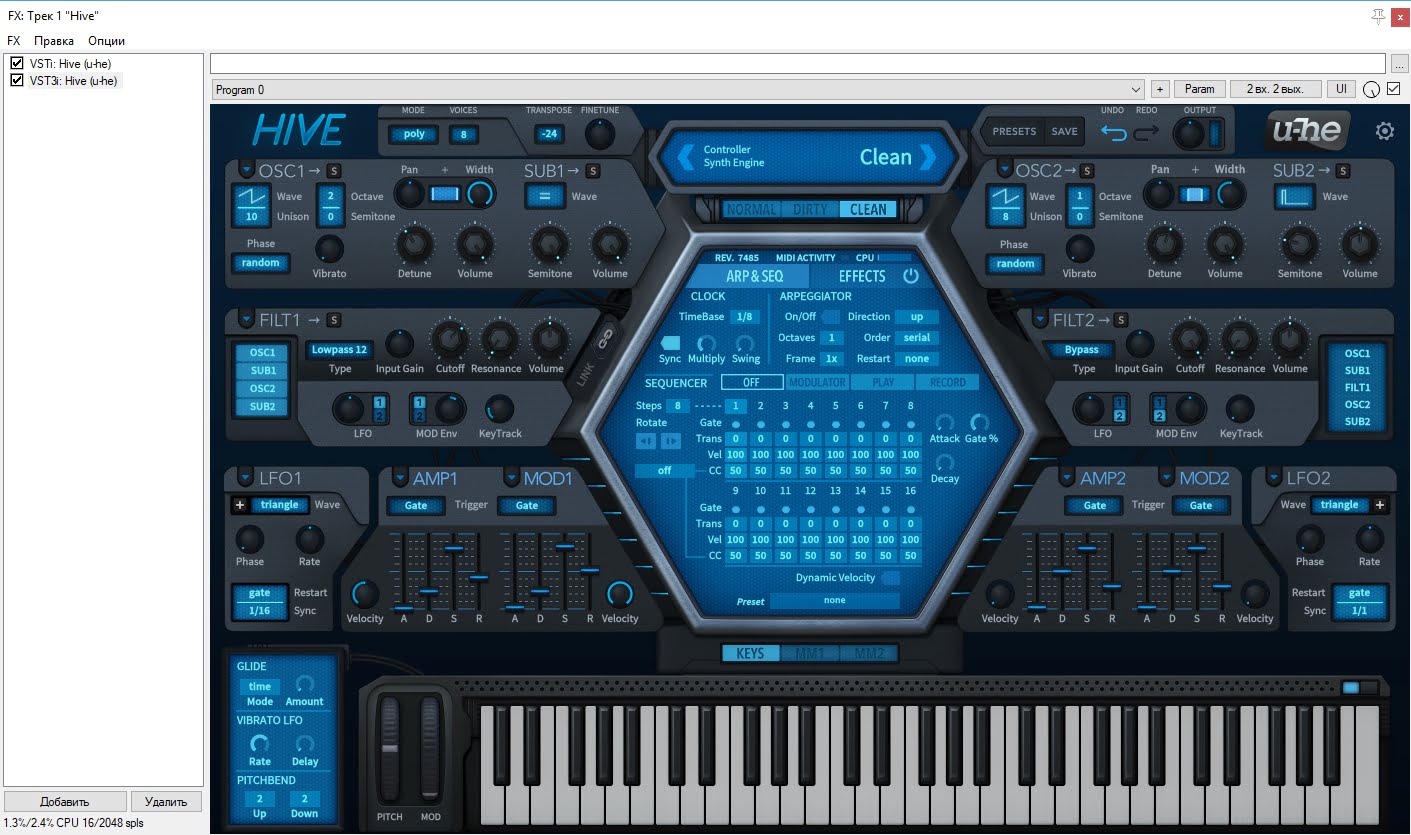Click the LFO2 plus icon
This screenshot has width=1411, height=835.
[1380, 505]
